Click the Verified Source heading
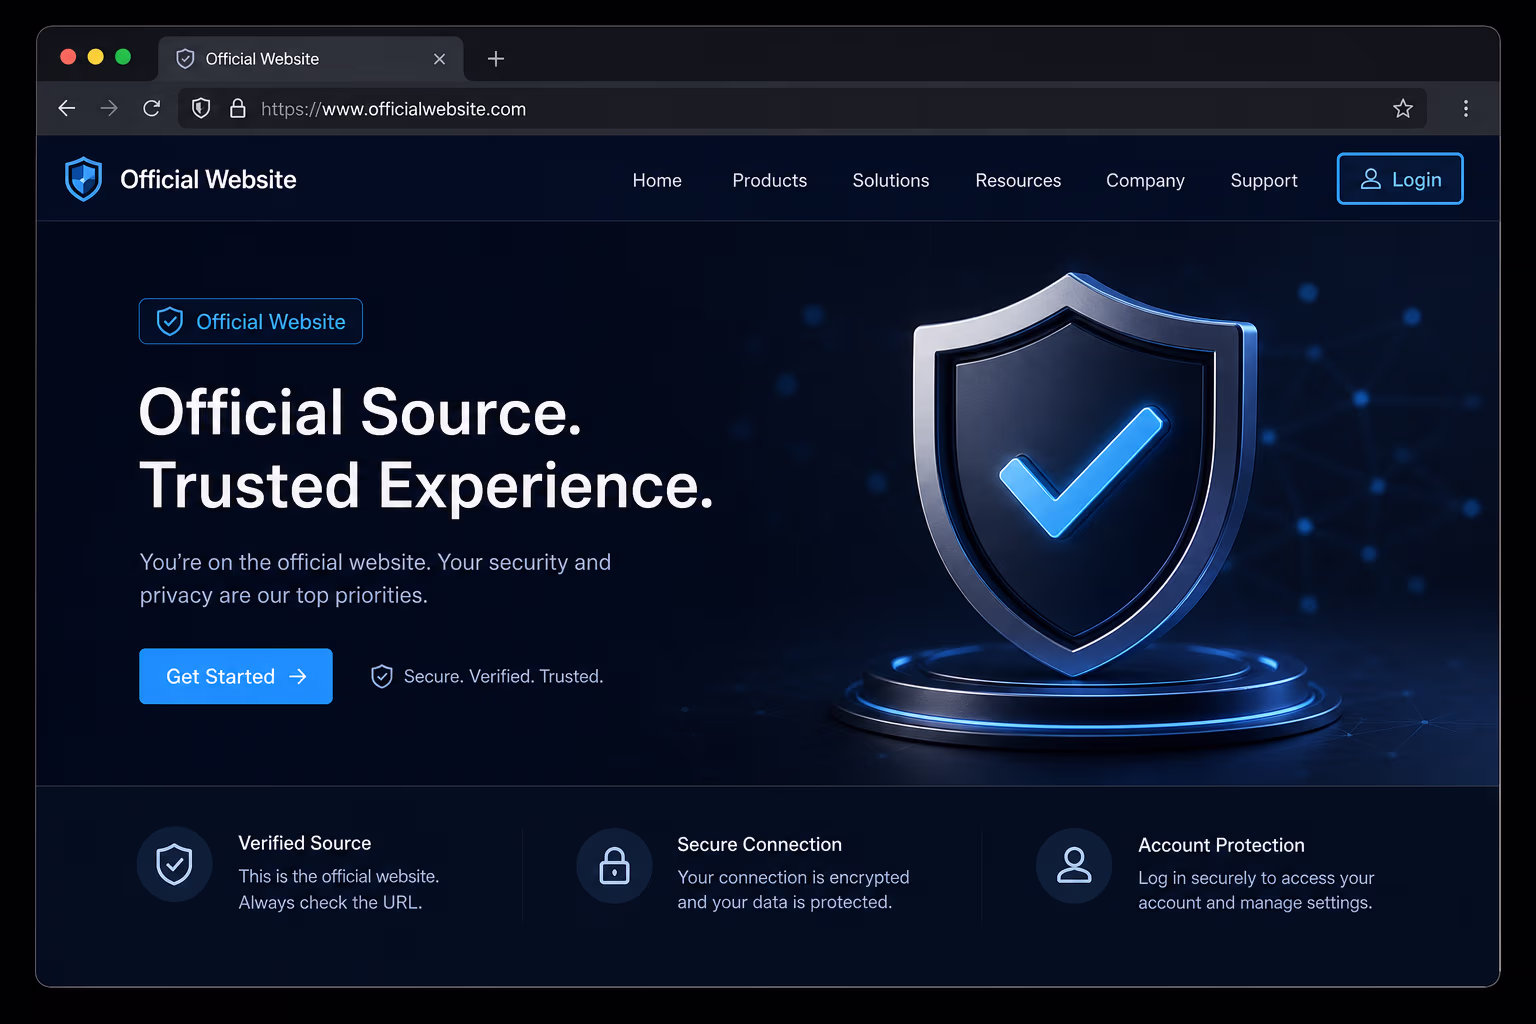Viewport: 1536px width, 1024px height. point(305,843)
